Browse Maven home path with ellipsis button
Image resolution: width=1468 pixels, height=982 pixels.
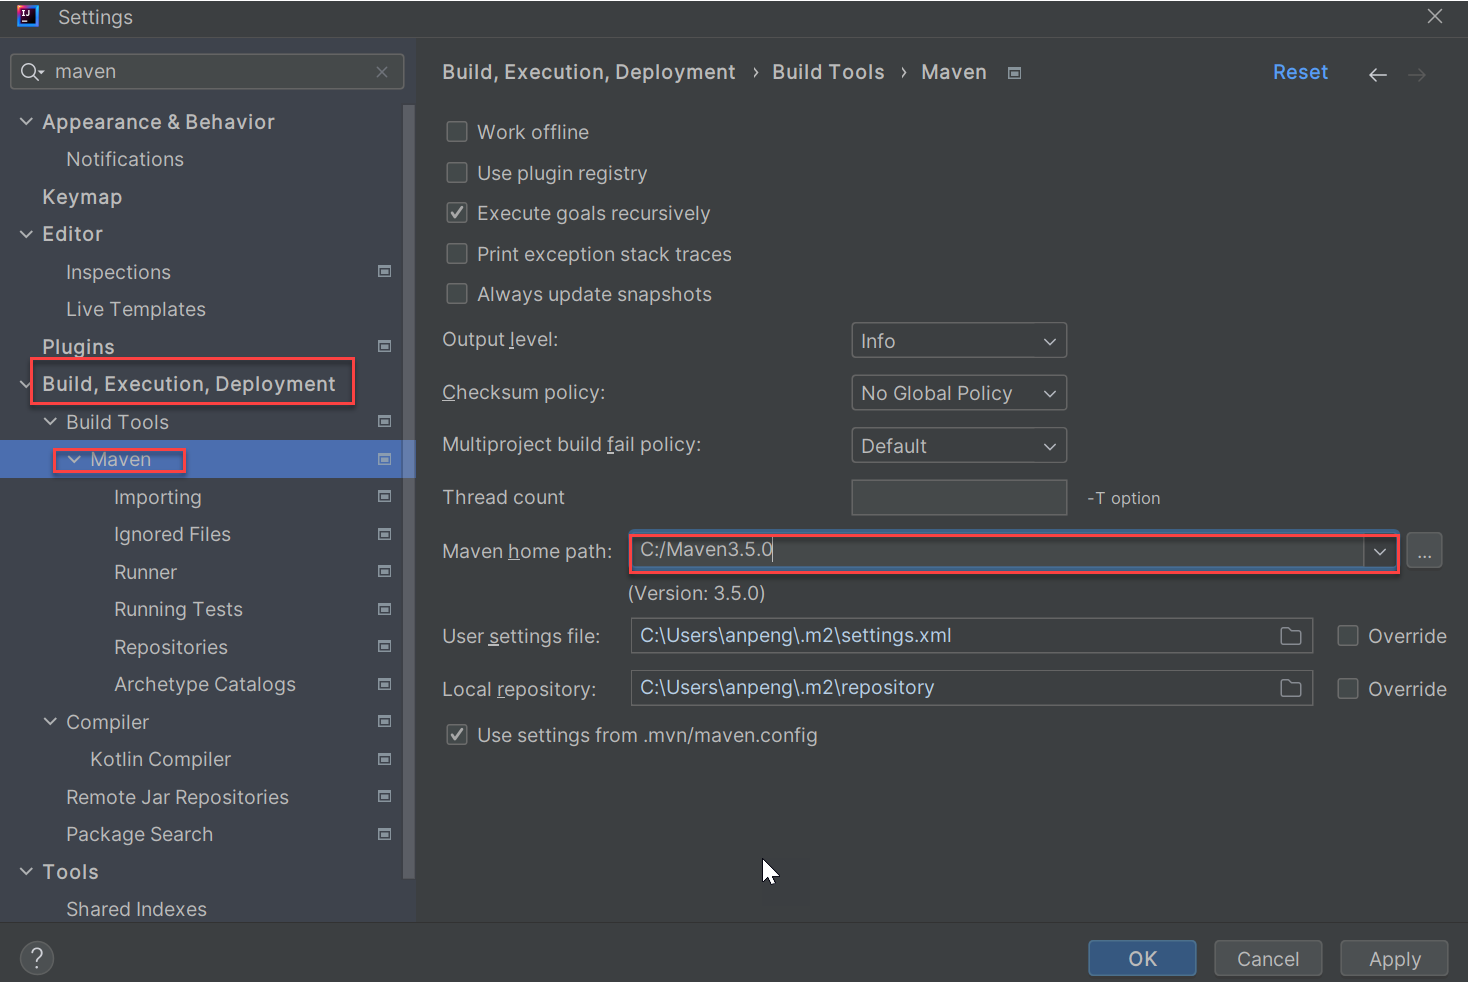coord(1424,551)
